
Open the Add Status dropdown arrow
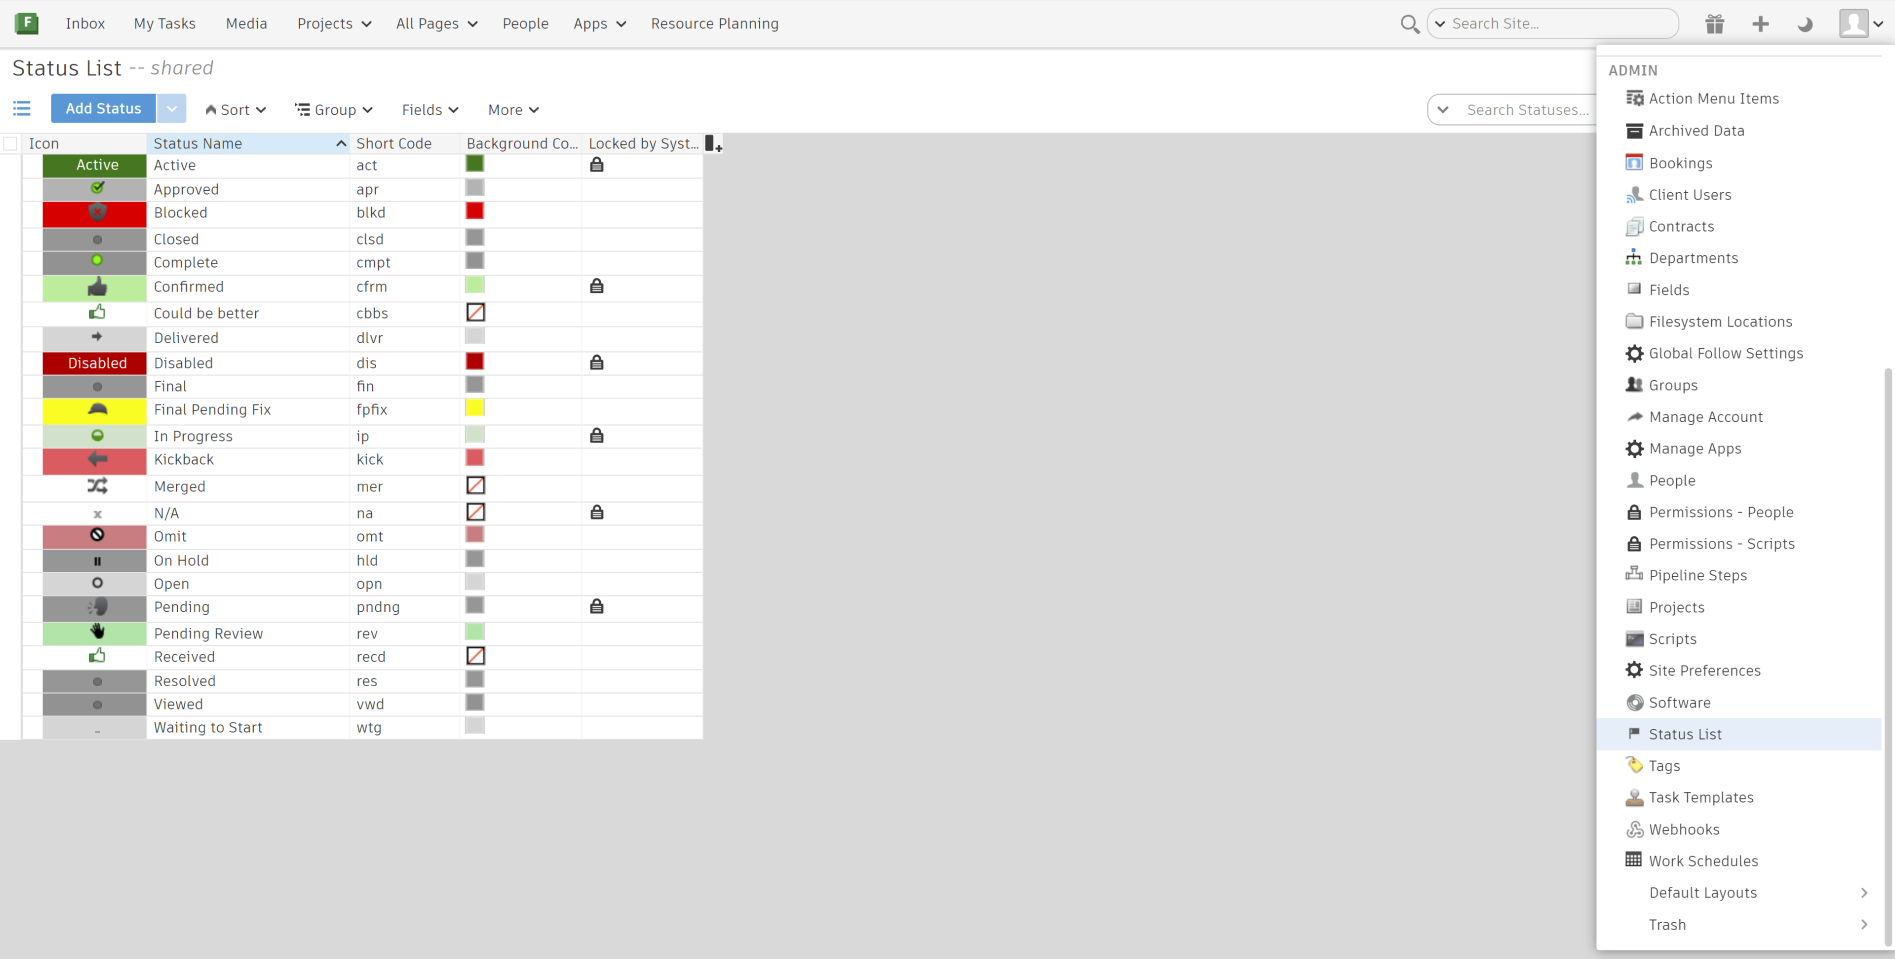pos(172,108)
